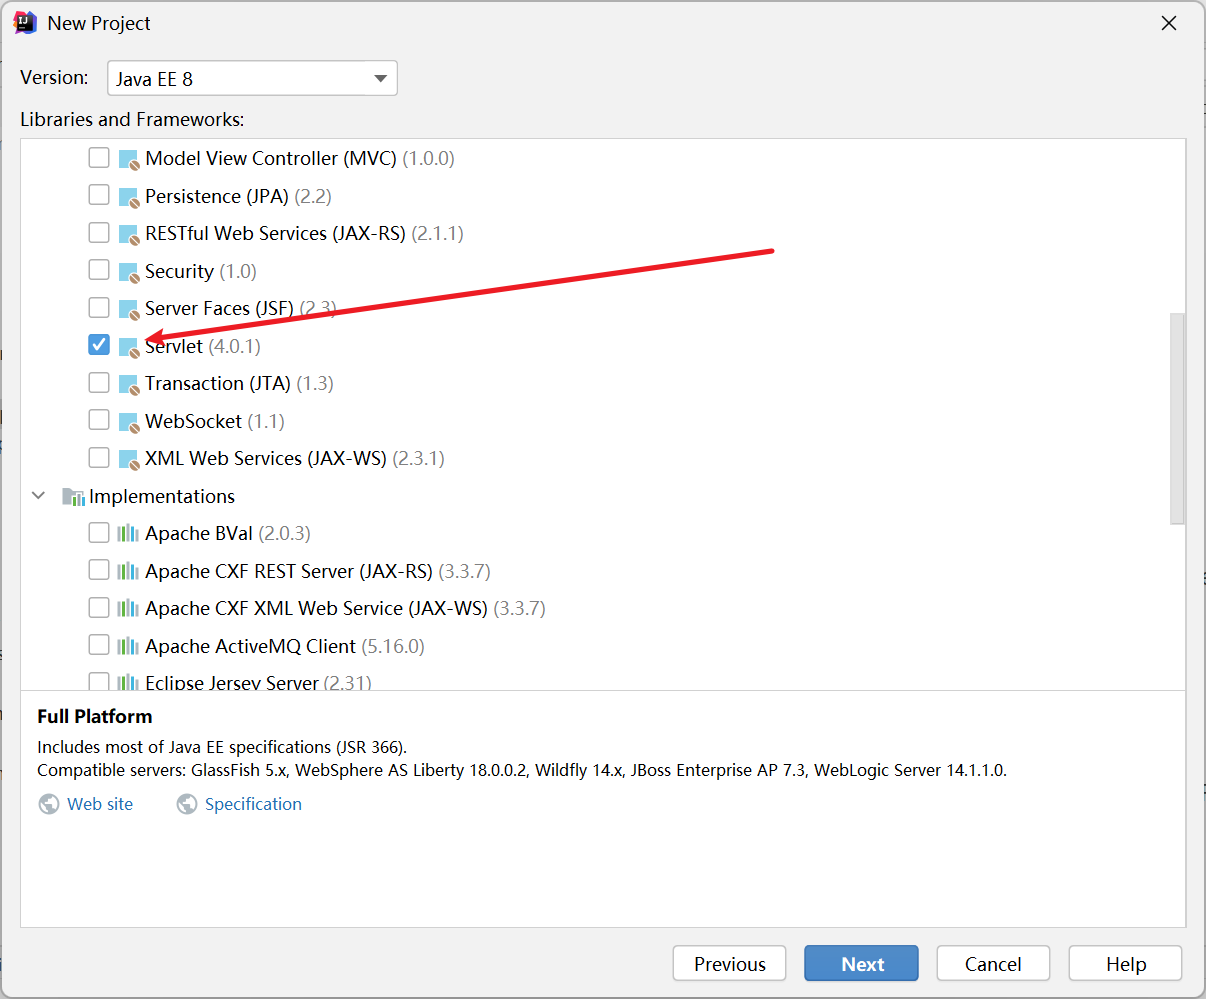This screenshot has width=1206, height=999.
Task: Click the Full Platform description heading
Action: pos(95,716)
